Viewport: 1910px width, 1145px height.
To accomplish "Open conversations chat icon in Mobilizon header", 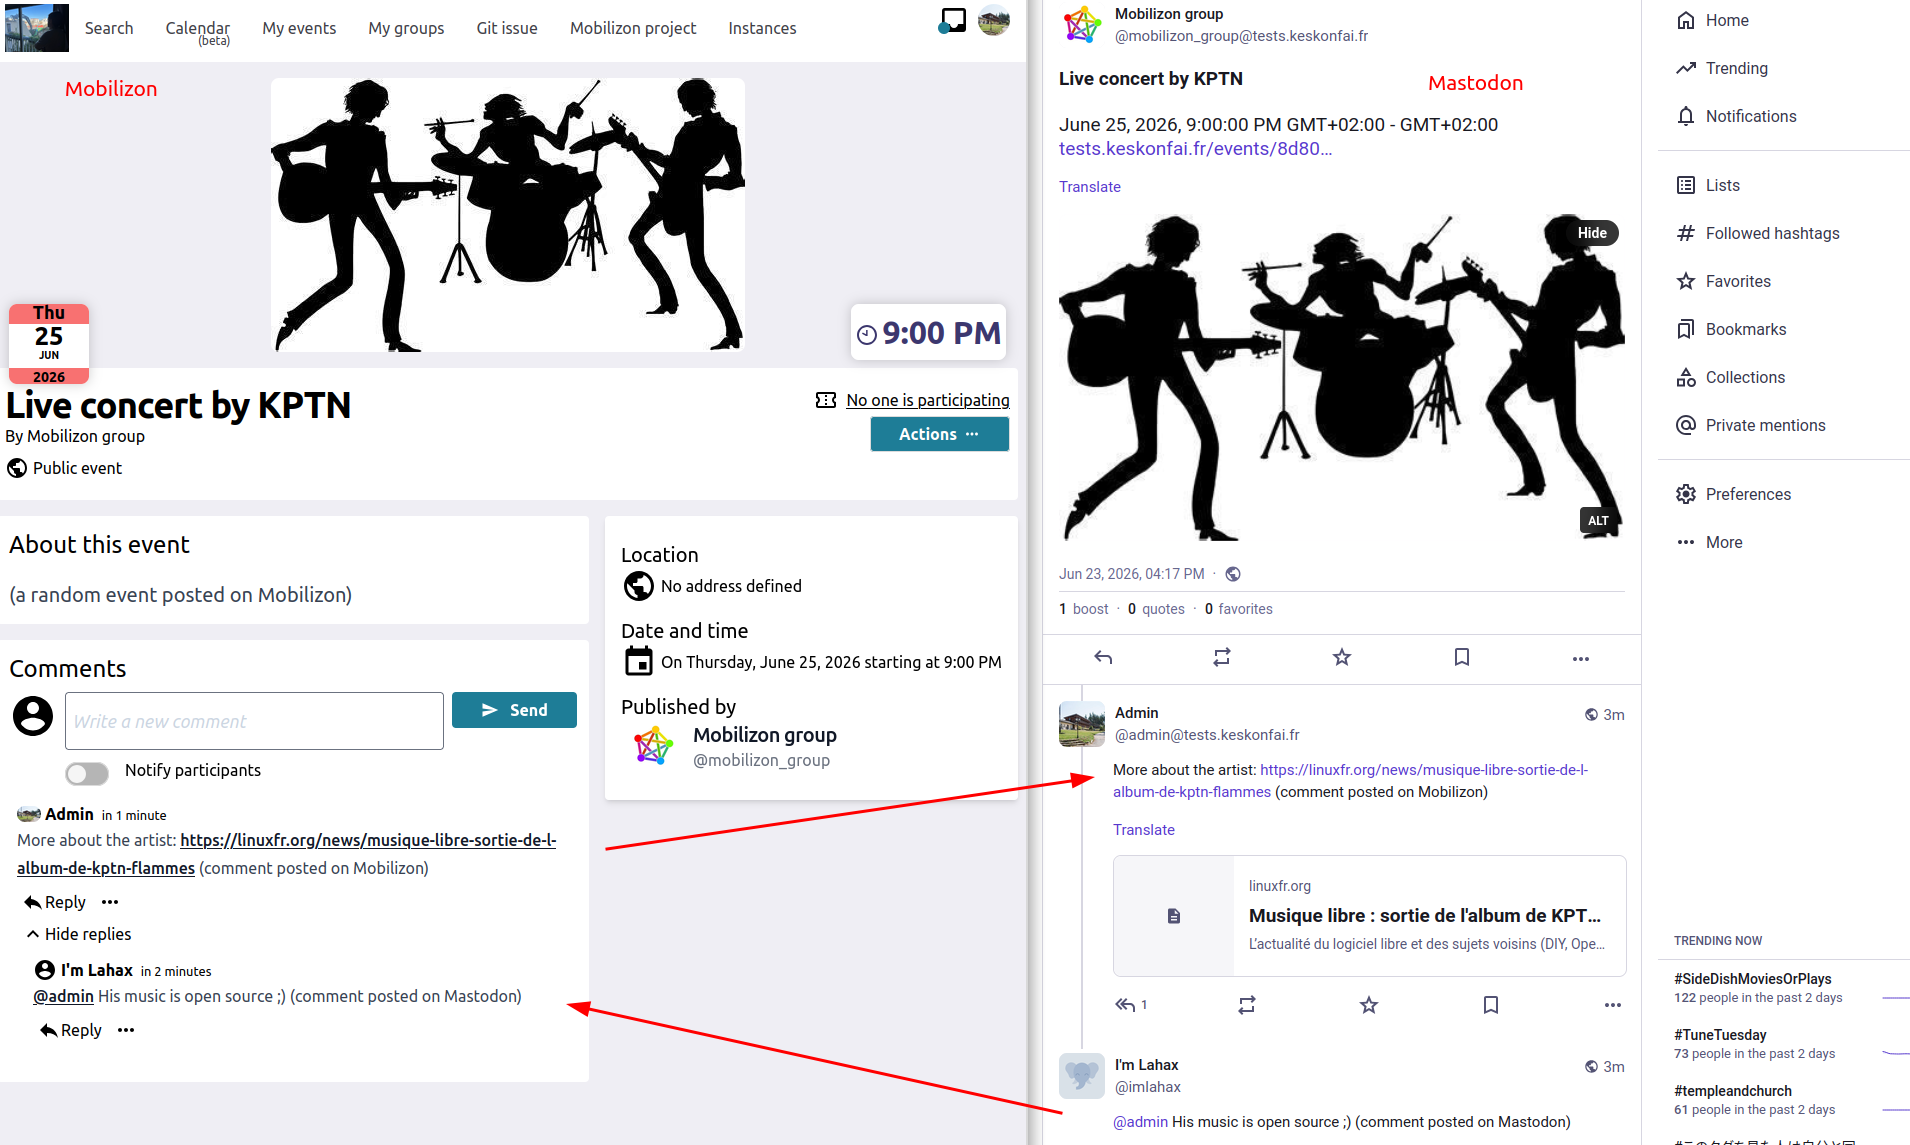I will pyautogui.click(x=953, y=20).
